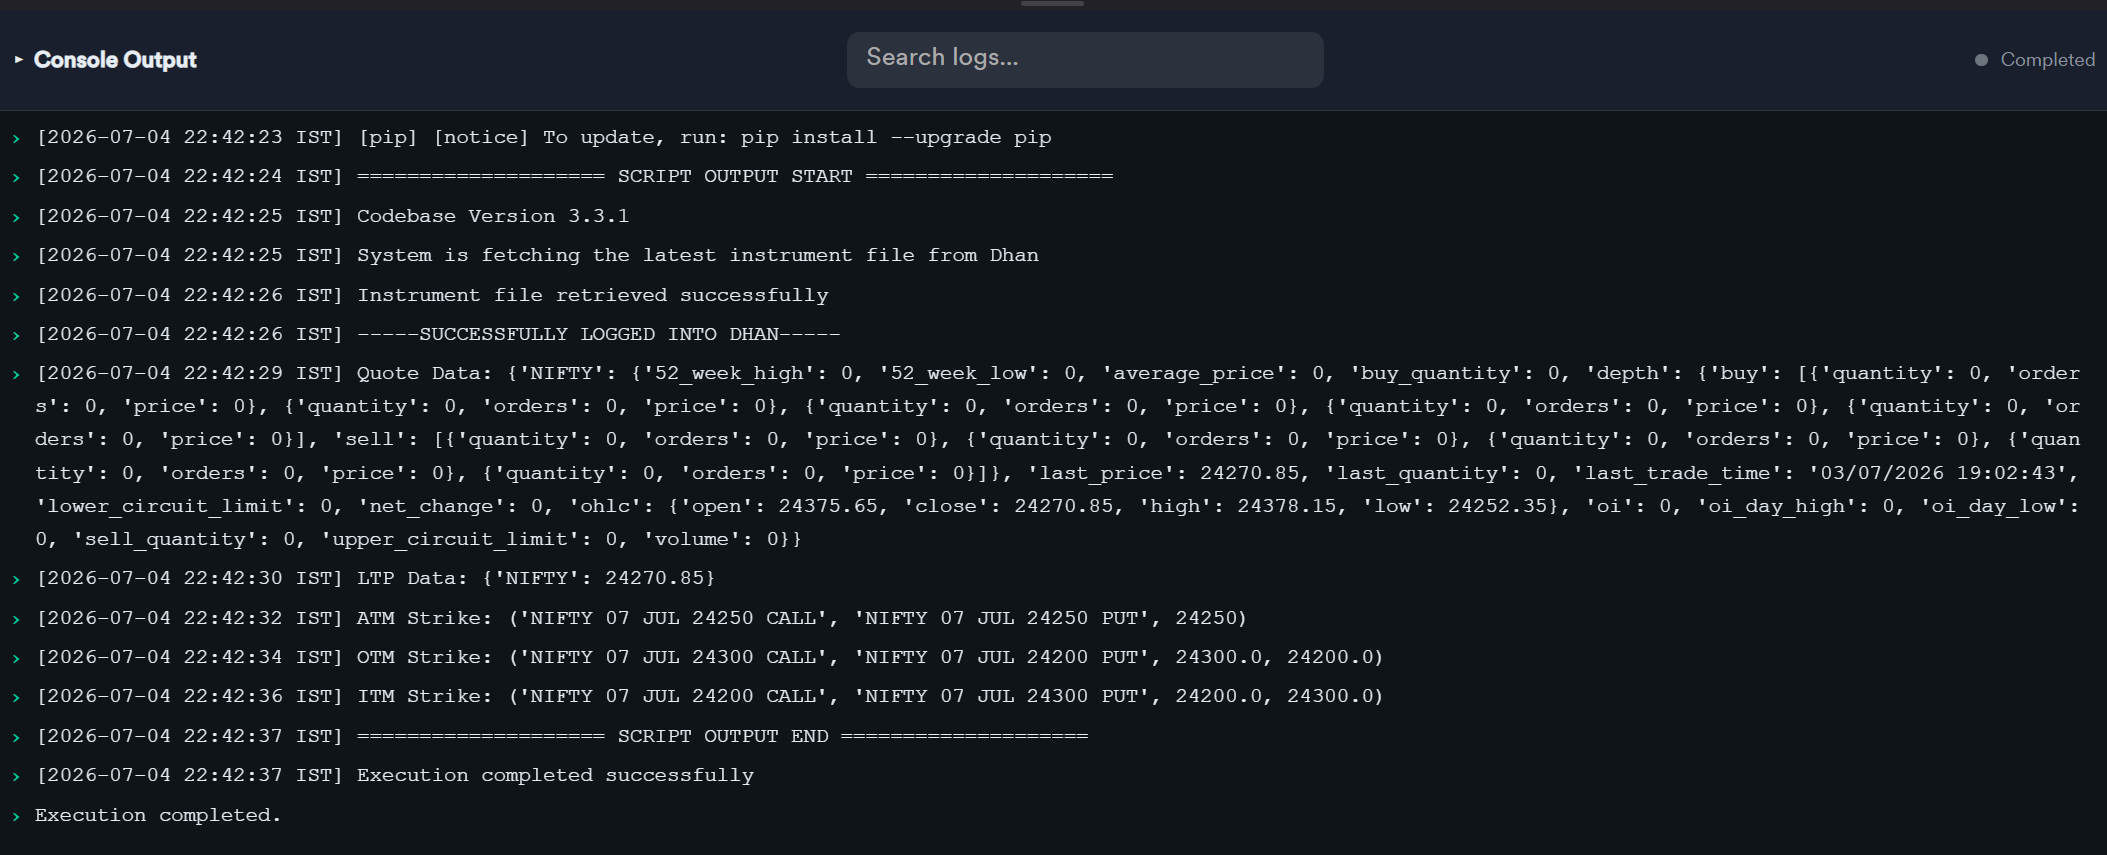This screenshot has width=2107, height=855.
Task: Click the chevron beside the pip notice line
Action: click(x=16, y=139)
